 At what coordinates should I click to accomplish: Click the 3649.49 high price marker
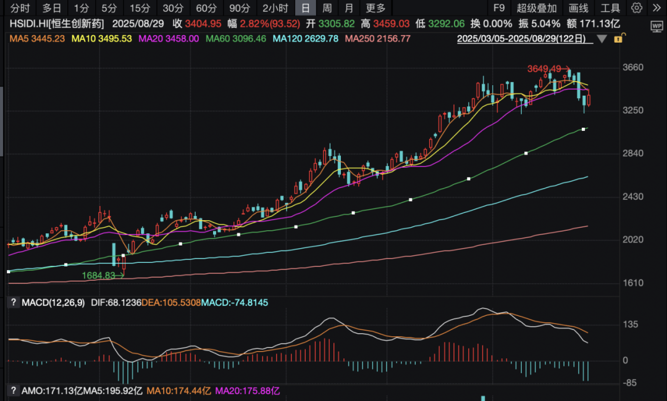pos(544,68)
